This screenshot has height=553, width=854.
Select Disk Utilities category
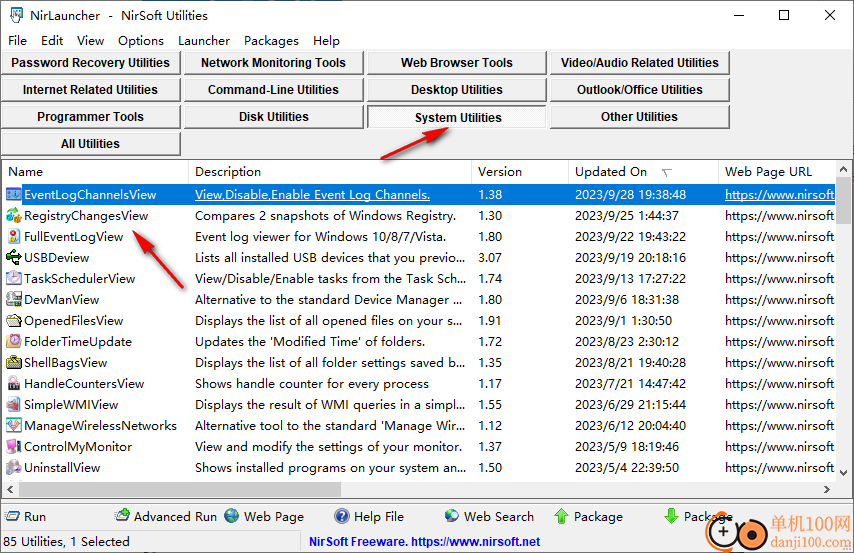coord(273,117)
